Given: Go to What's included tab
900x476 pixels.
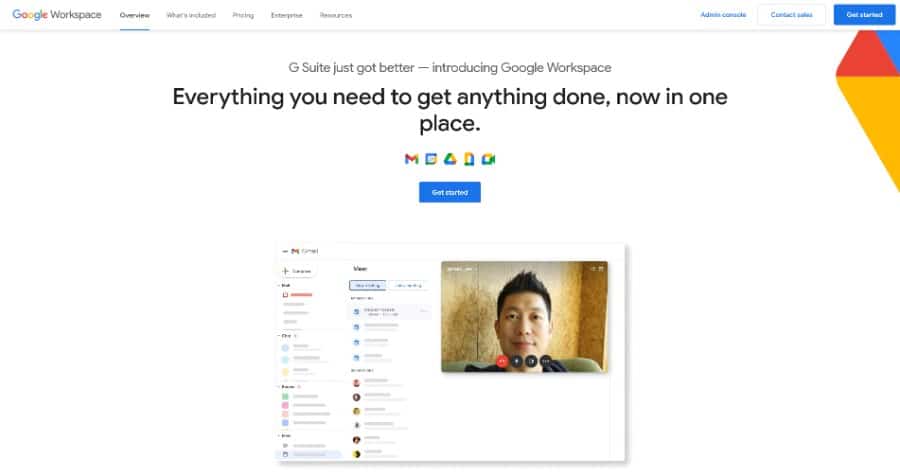Looking at the screenshot, I should click(191, 16).
